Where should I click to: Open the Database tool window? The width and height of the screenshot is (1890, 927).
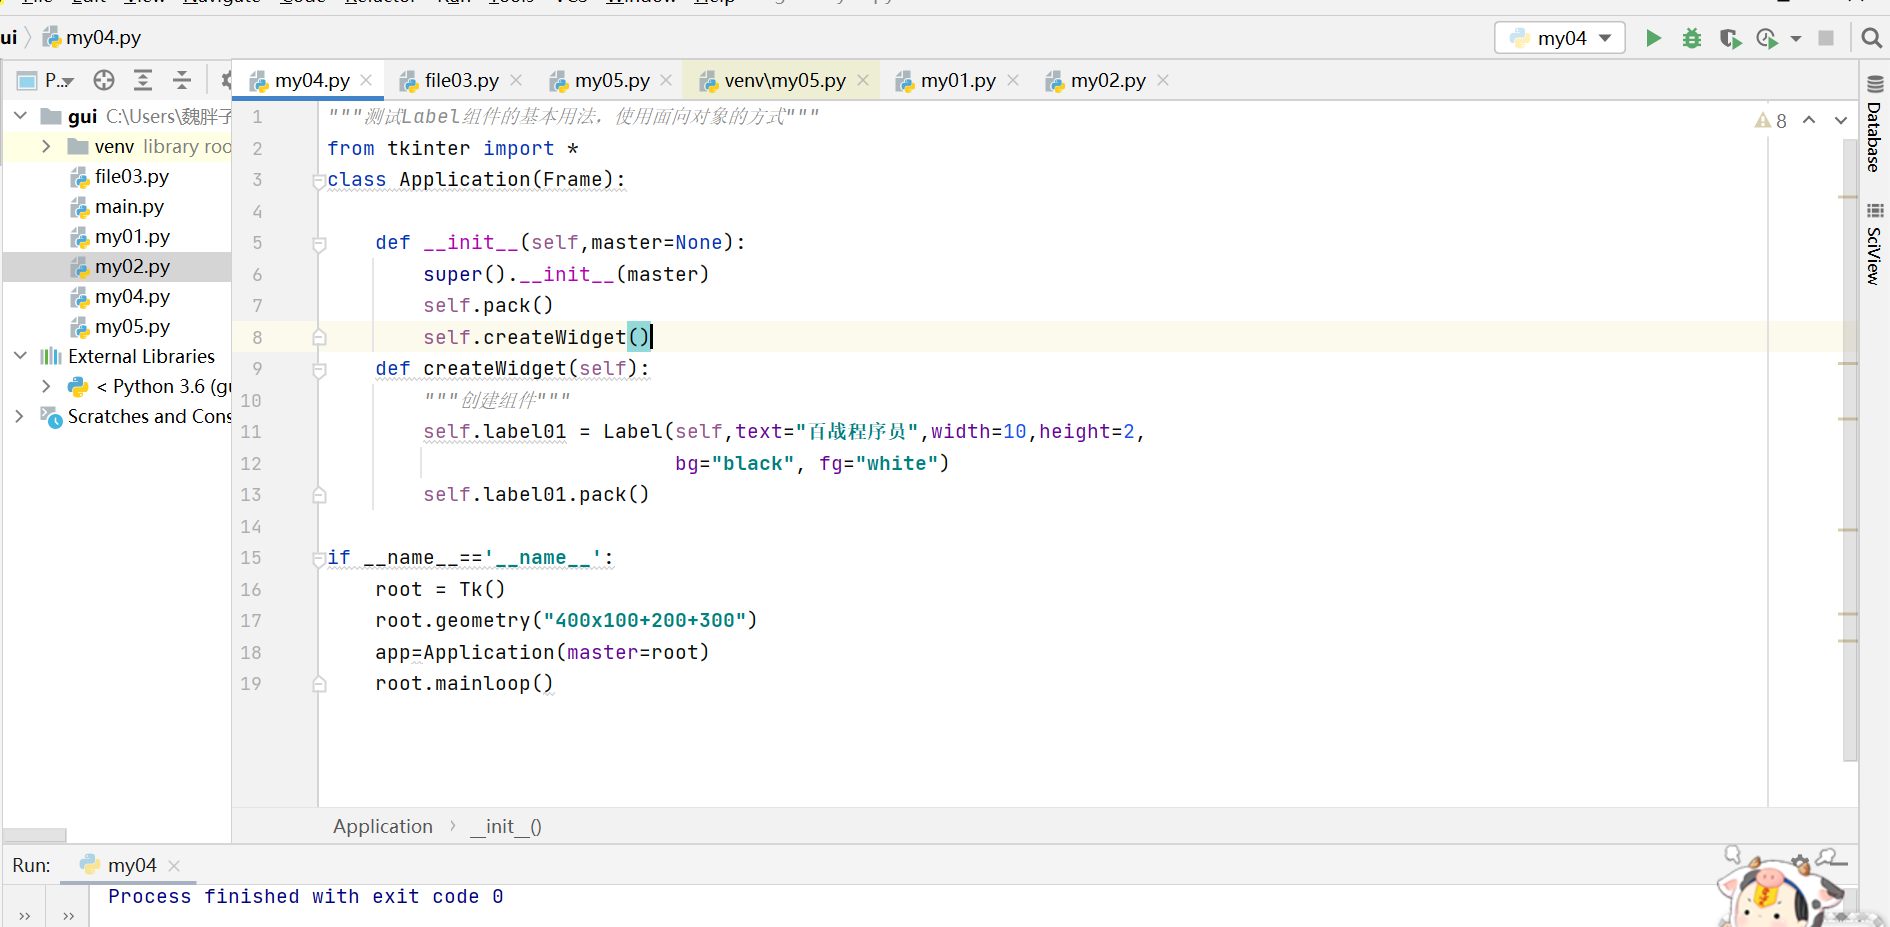pyautogui.click(x=1874, y=124)
